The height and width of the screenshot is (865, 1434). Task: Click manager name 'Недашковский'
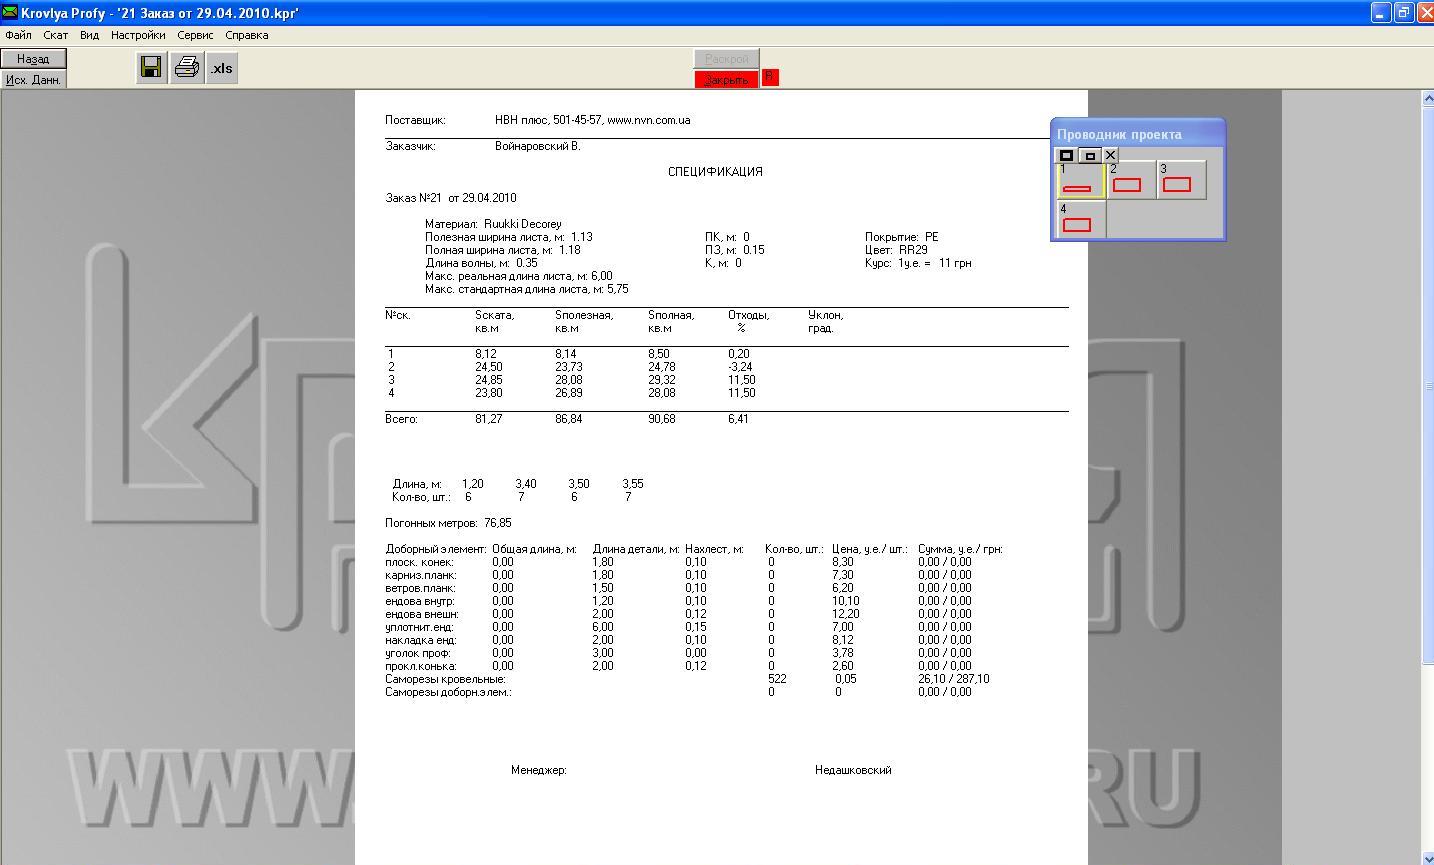(853, 770)
